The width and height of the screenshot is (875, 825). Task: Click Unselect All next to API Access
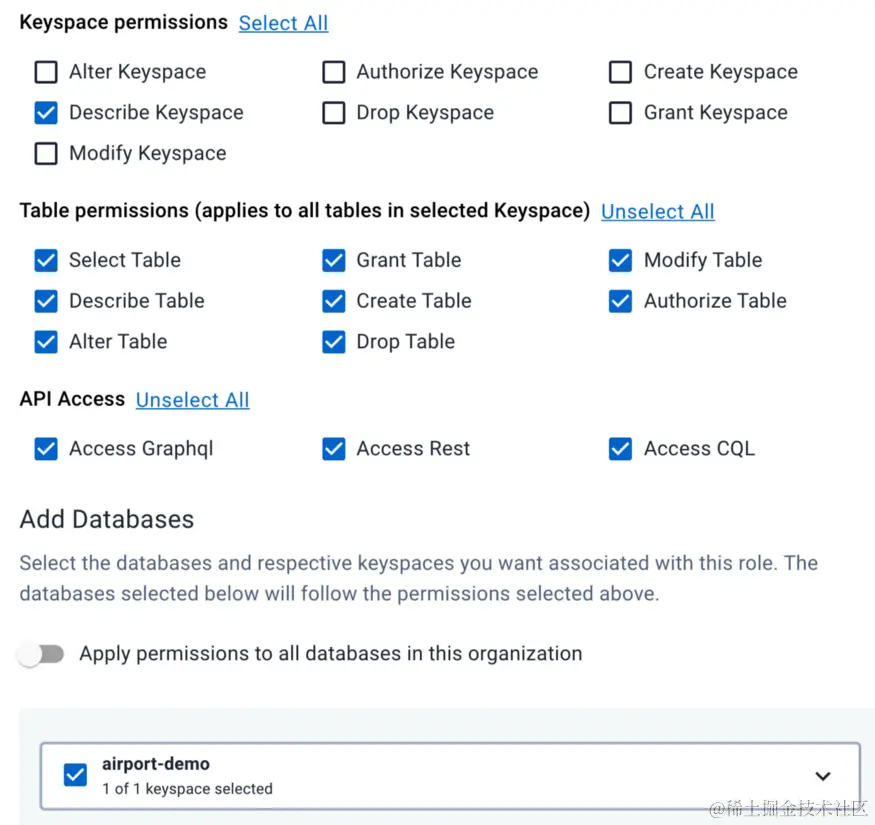point(192,400)
